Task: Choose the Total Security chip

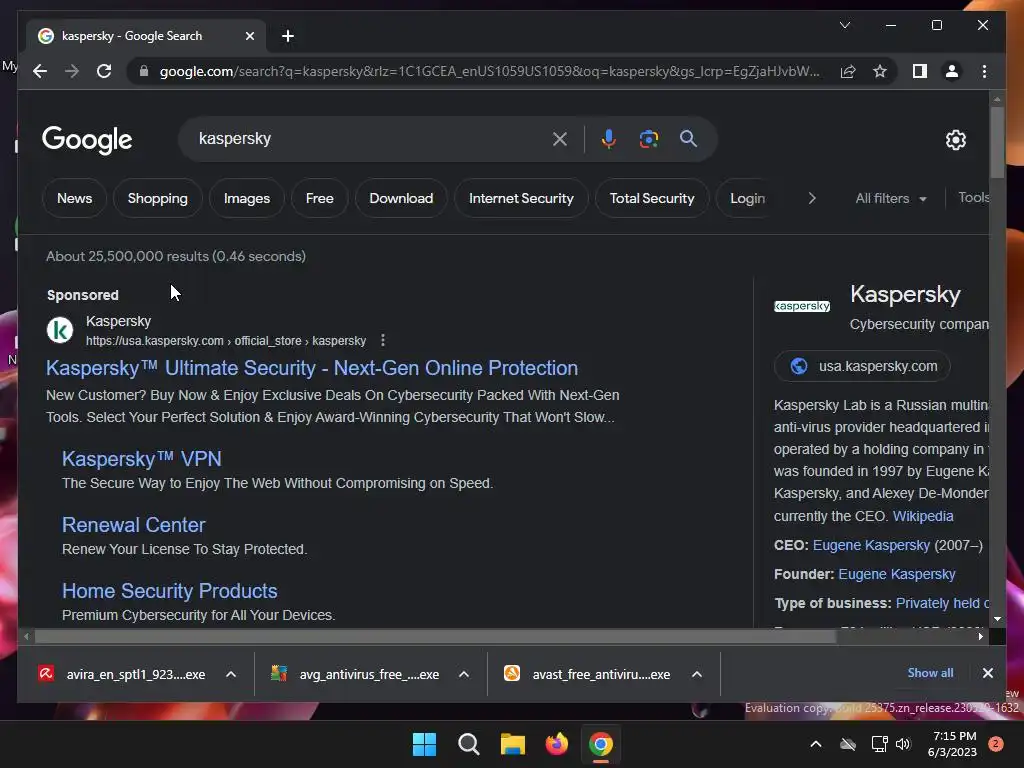Action: (x=652, y=199)
